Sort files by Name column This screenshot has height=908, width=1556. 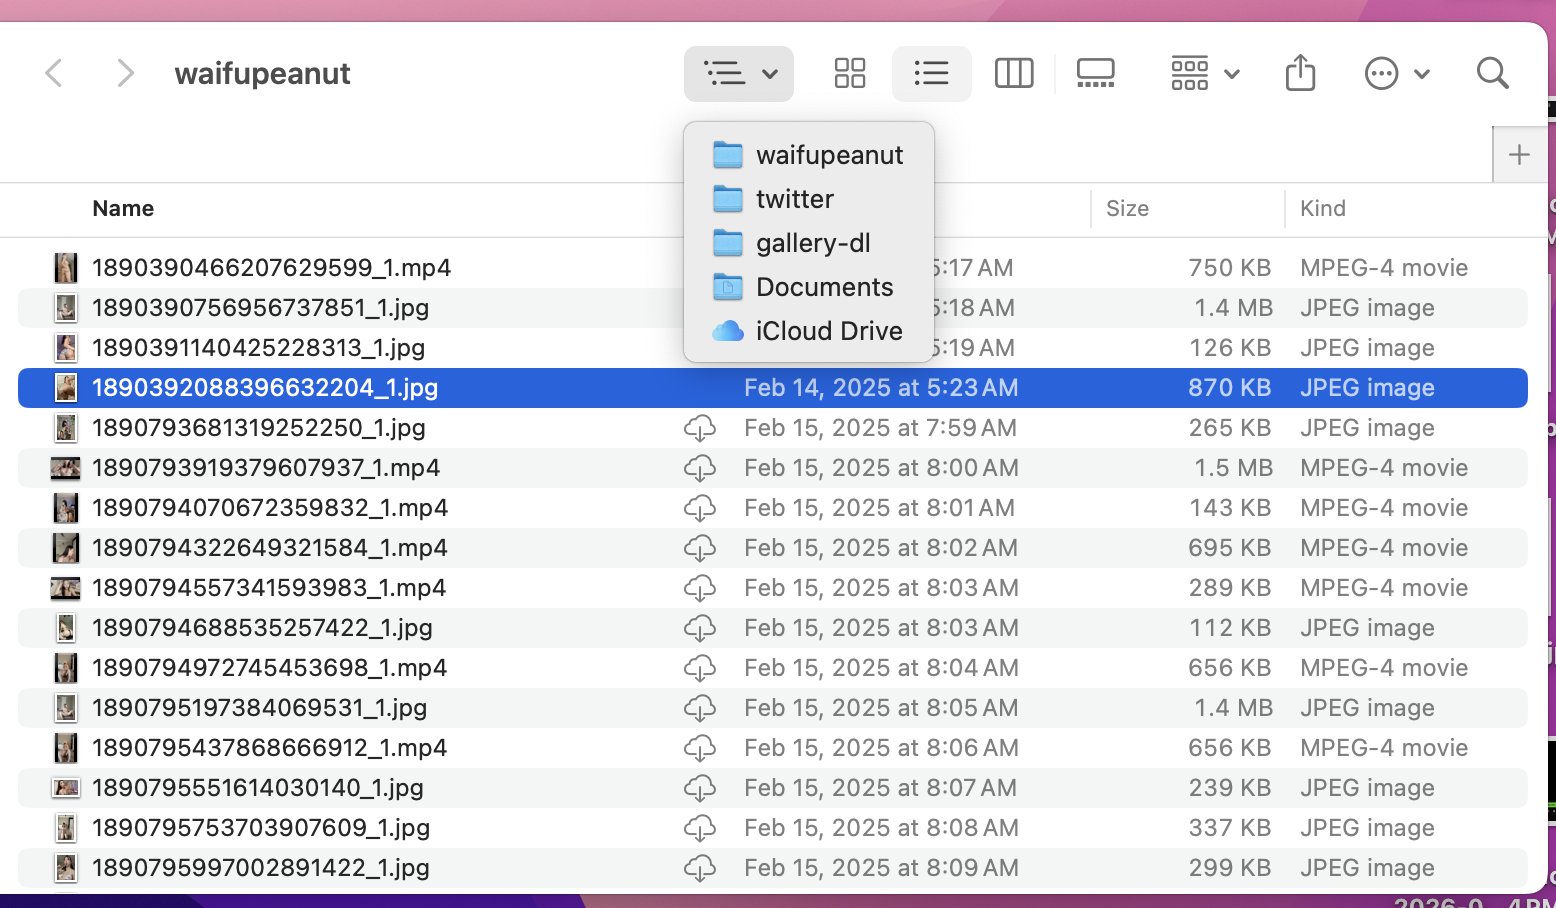tap(123, 208)
